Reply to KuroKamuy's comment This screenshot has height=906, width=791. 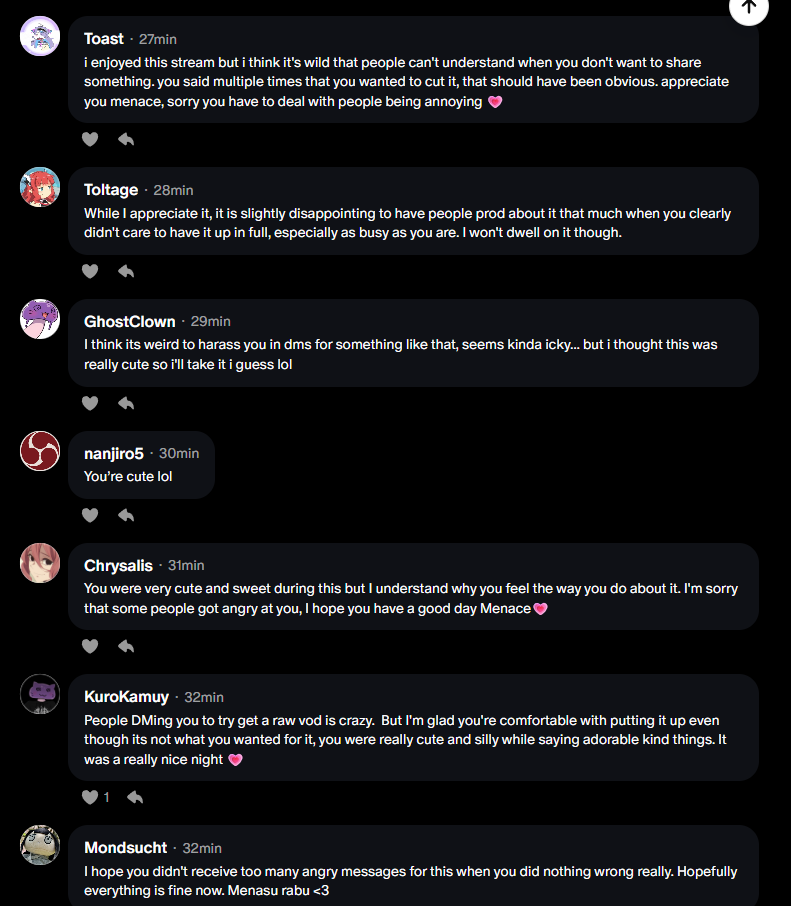134,797
